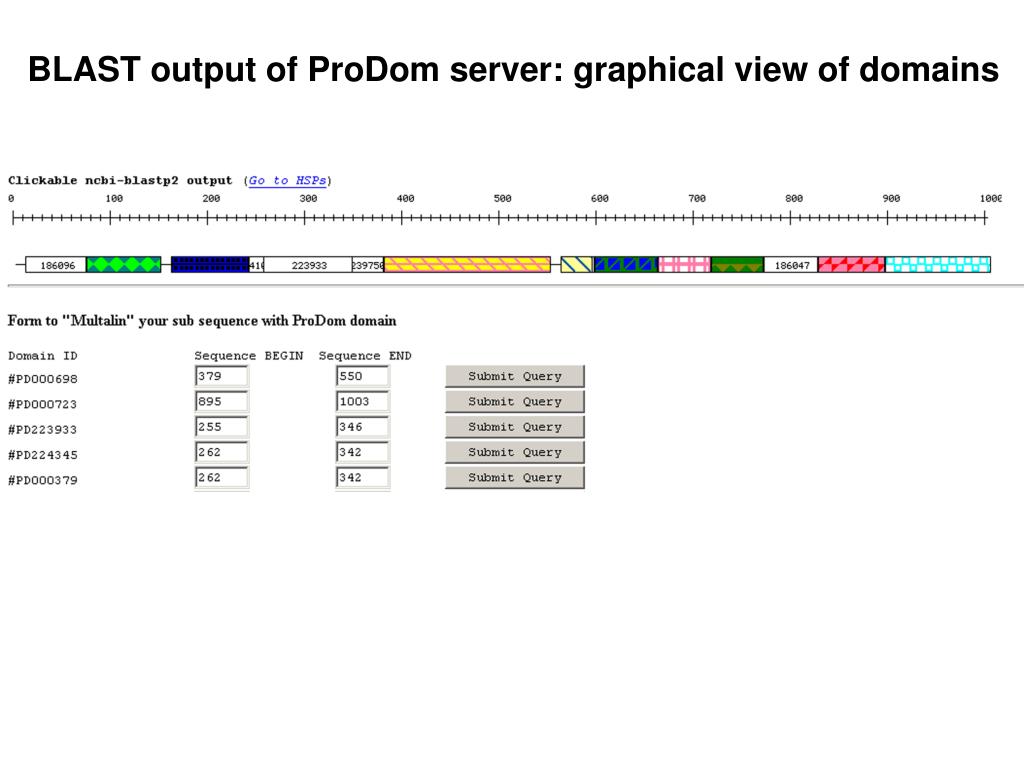1024x768 pixels.
Task: Select domain ID text #PD223933
Action: [42, 430]
